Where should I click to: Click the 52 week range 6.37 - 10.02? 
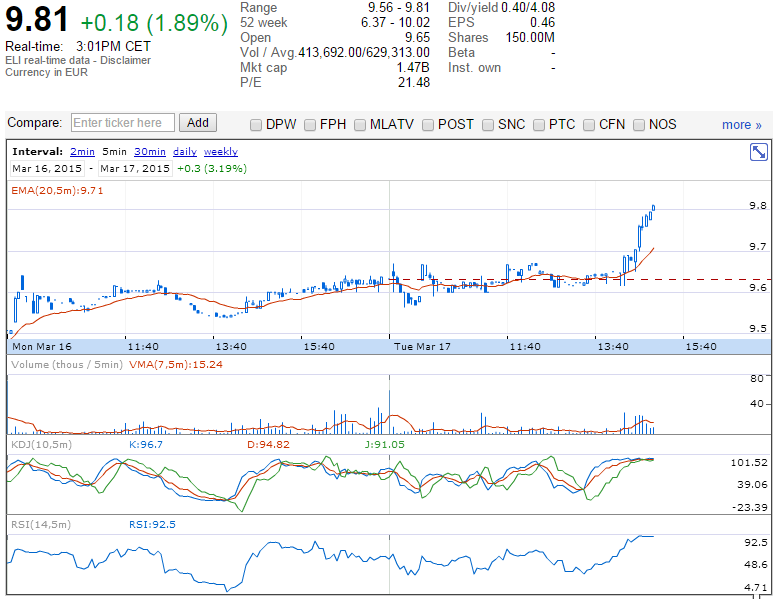[x=395, y=23]
